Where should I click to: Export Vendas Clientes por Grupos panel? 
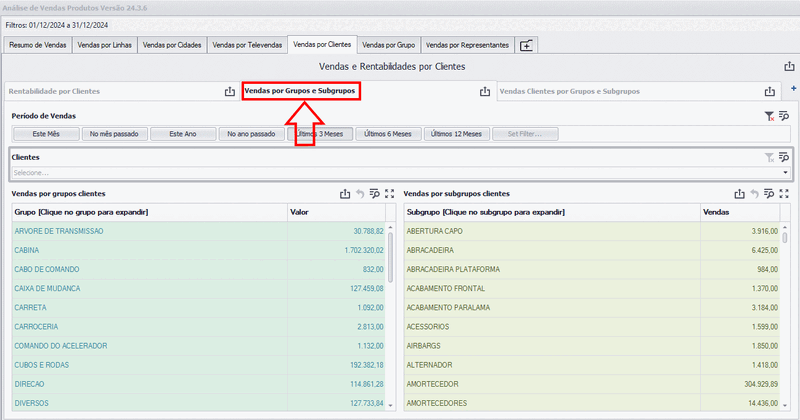click(770, 91)
